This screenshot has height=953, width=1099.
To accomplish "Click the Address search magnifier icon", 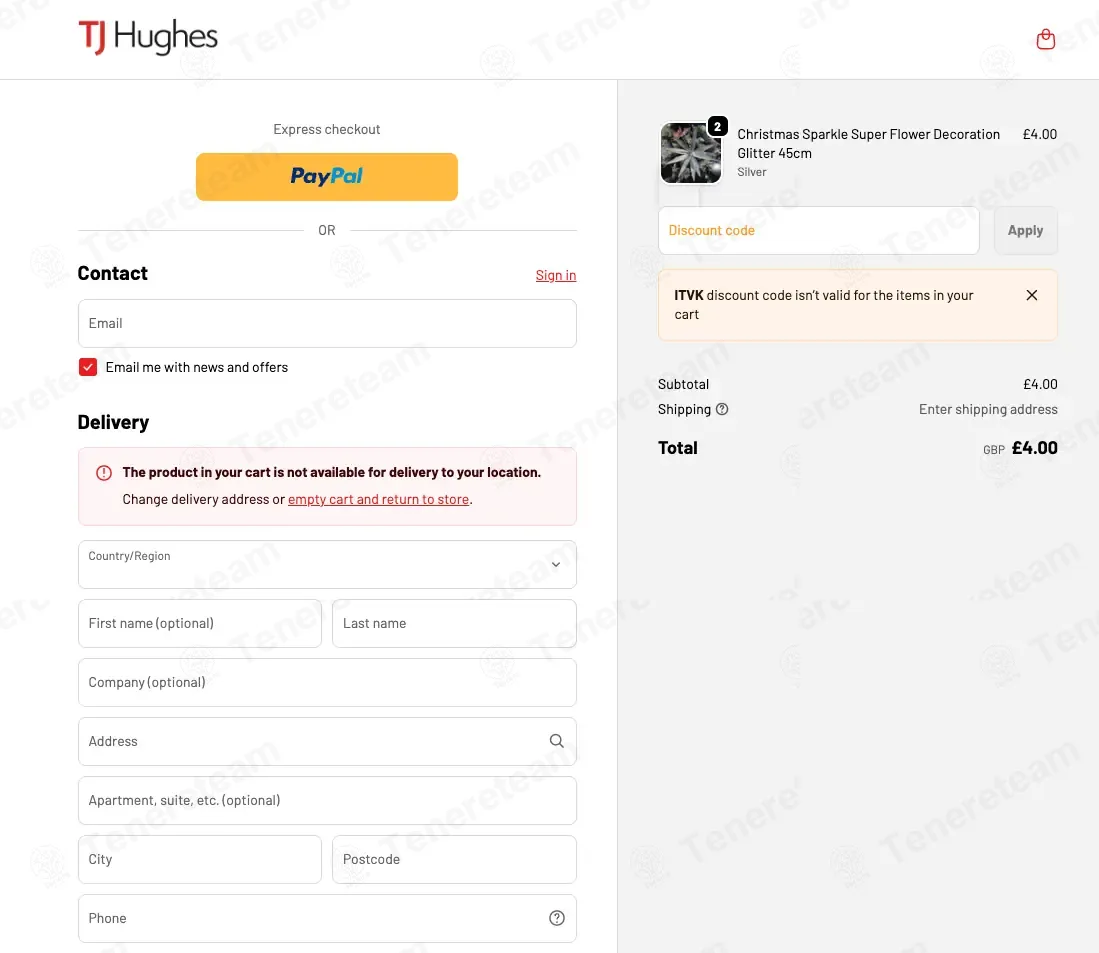I will pyautogui.click(x=556, y=741).
